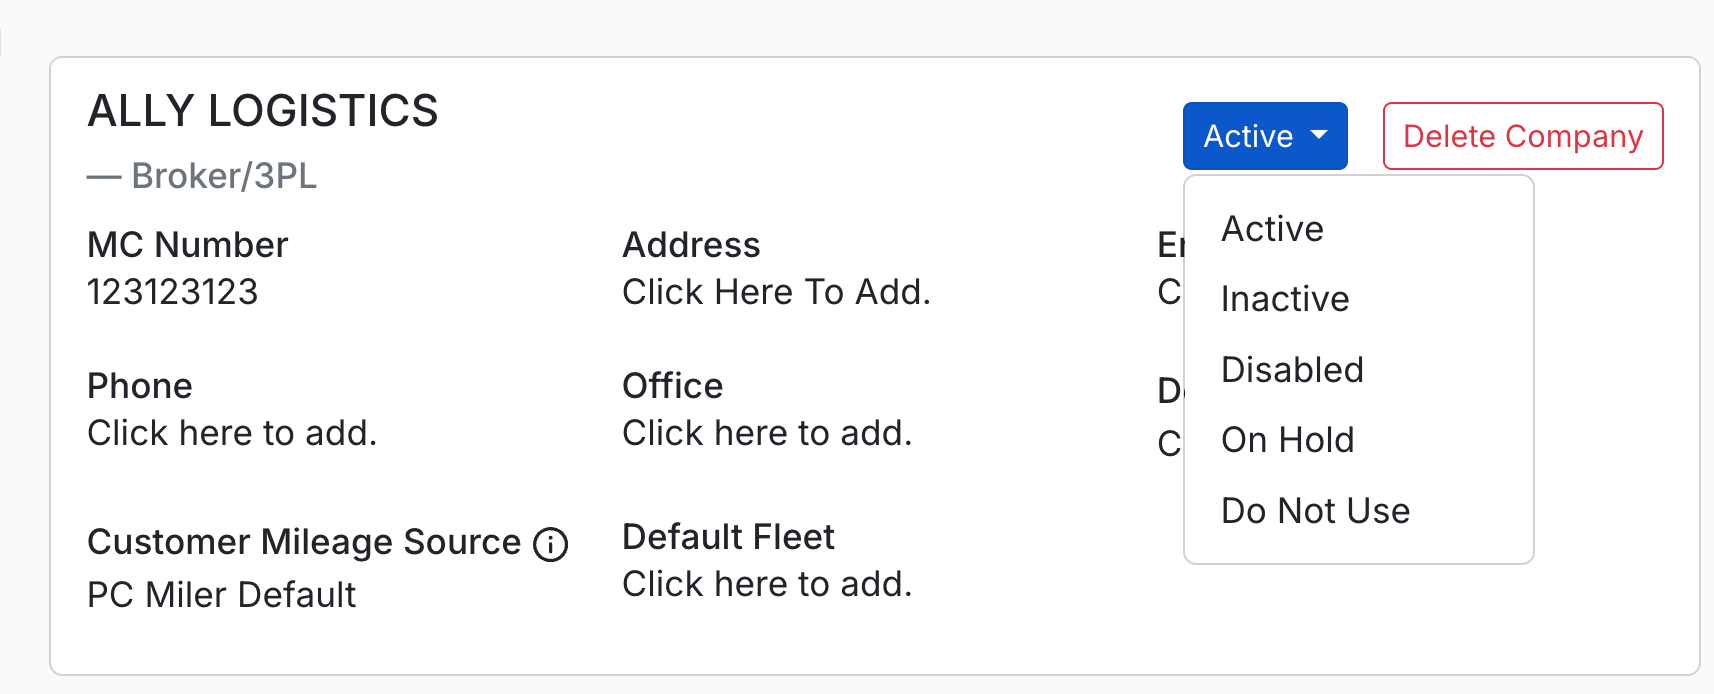Click the Office field label
The width and height of the screenshot is (1714, 694).
[x=672, y=386]
